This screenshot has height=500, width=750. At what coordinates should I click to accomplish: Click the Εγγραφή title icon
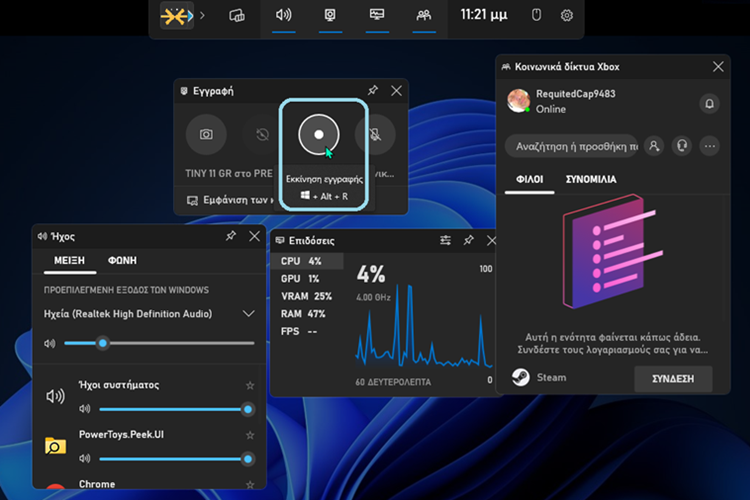pos(184,91)
